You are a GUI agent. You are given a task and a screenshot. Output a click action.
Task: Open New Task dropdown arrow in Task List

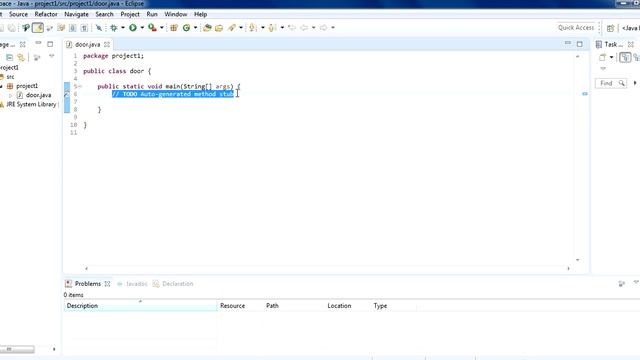pyautogui.click(x=611, y=58)
